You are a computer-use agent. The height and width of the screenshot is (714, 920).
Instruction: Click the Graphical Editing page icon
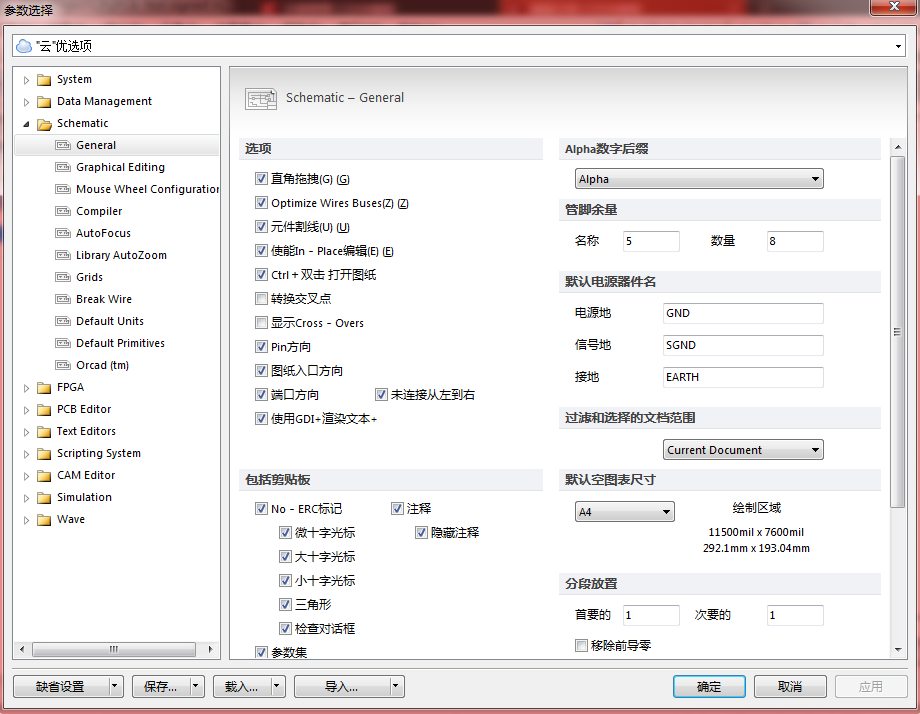coord(63,167)
